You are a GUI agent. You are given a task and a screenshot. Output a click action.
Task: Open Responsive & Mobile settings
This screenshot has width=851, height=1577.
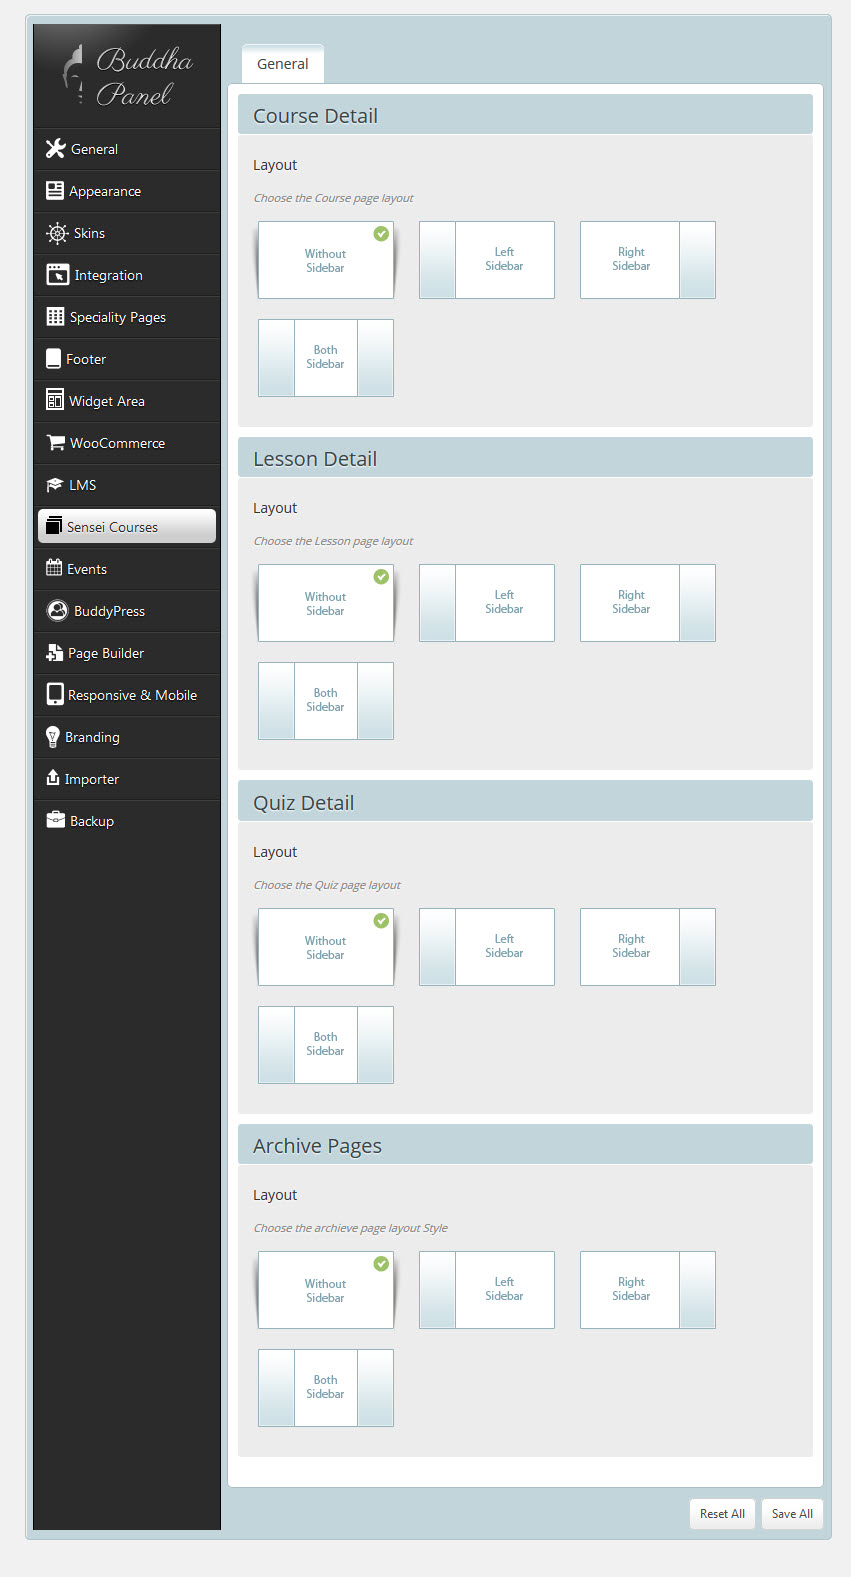click(132, 695)
